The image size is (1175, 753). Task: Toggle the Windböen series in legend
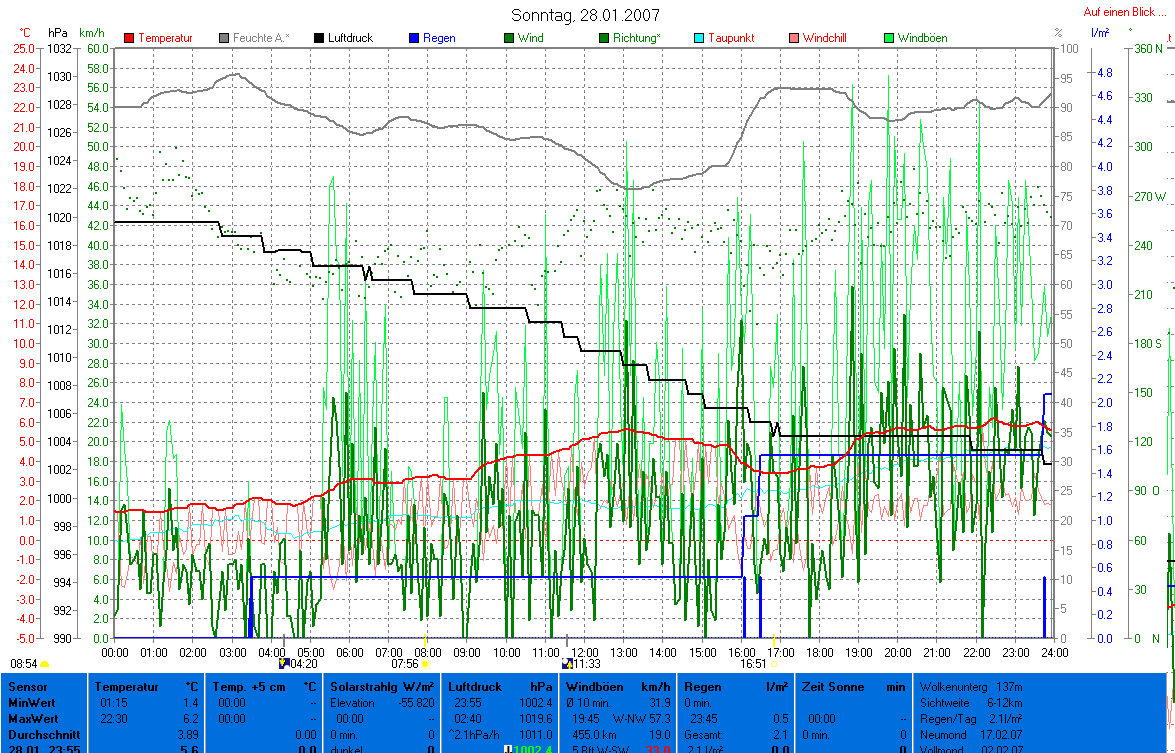coord(922,38)
